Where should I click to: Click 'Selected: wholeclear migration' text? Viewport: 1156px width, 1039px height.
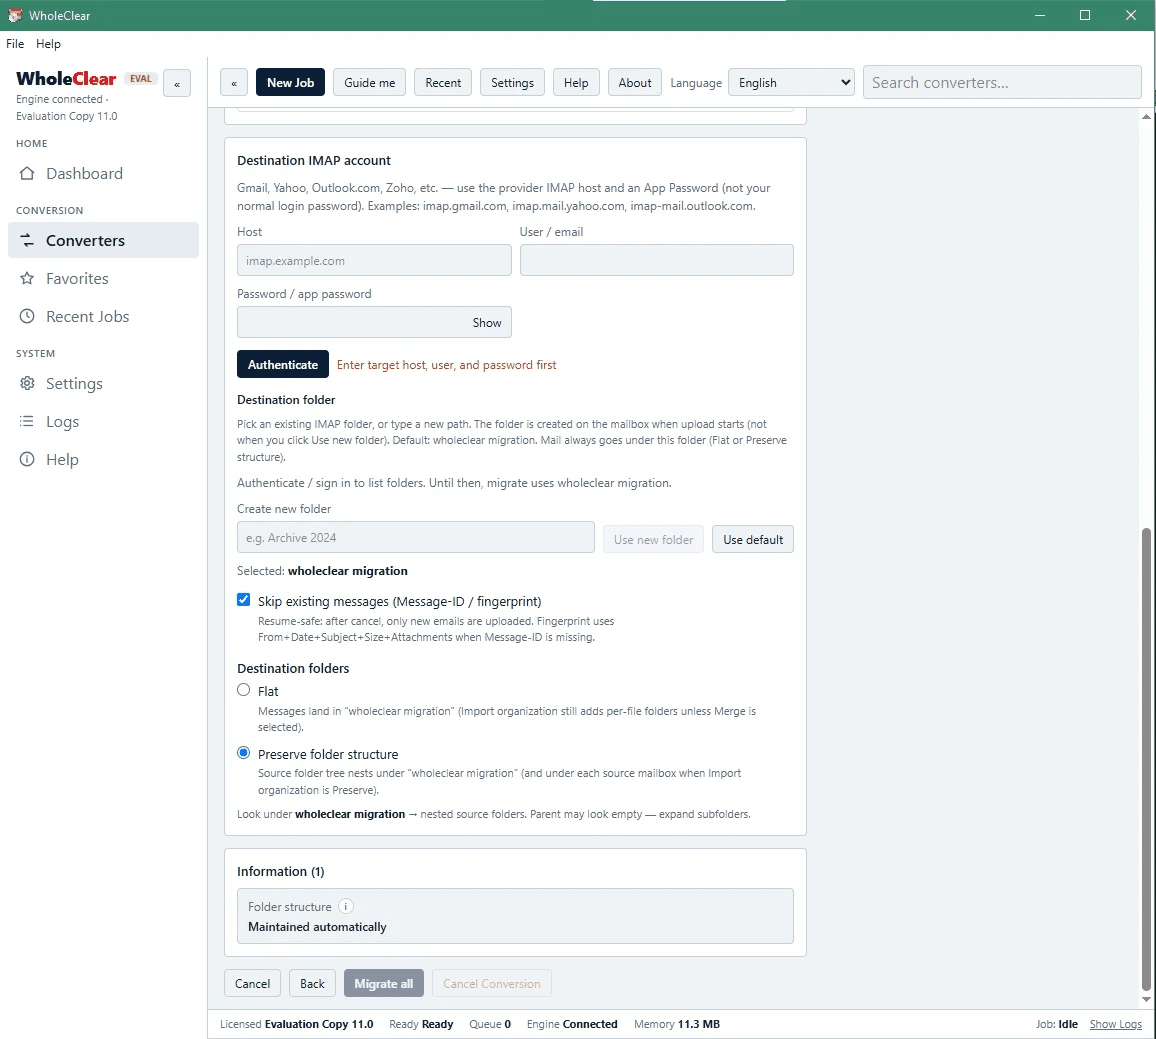[x=322, y=571]
